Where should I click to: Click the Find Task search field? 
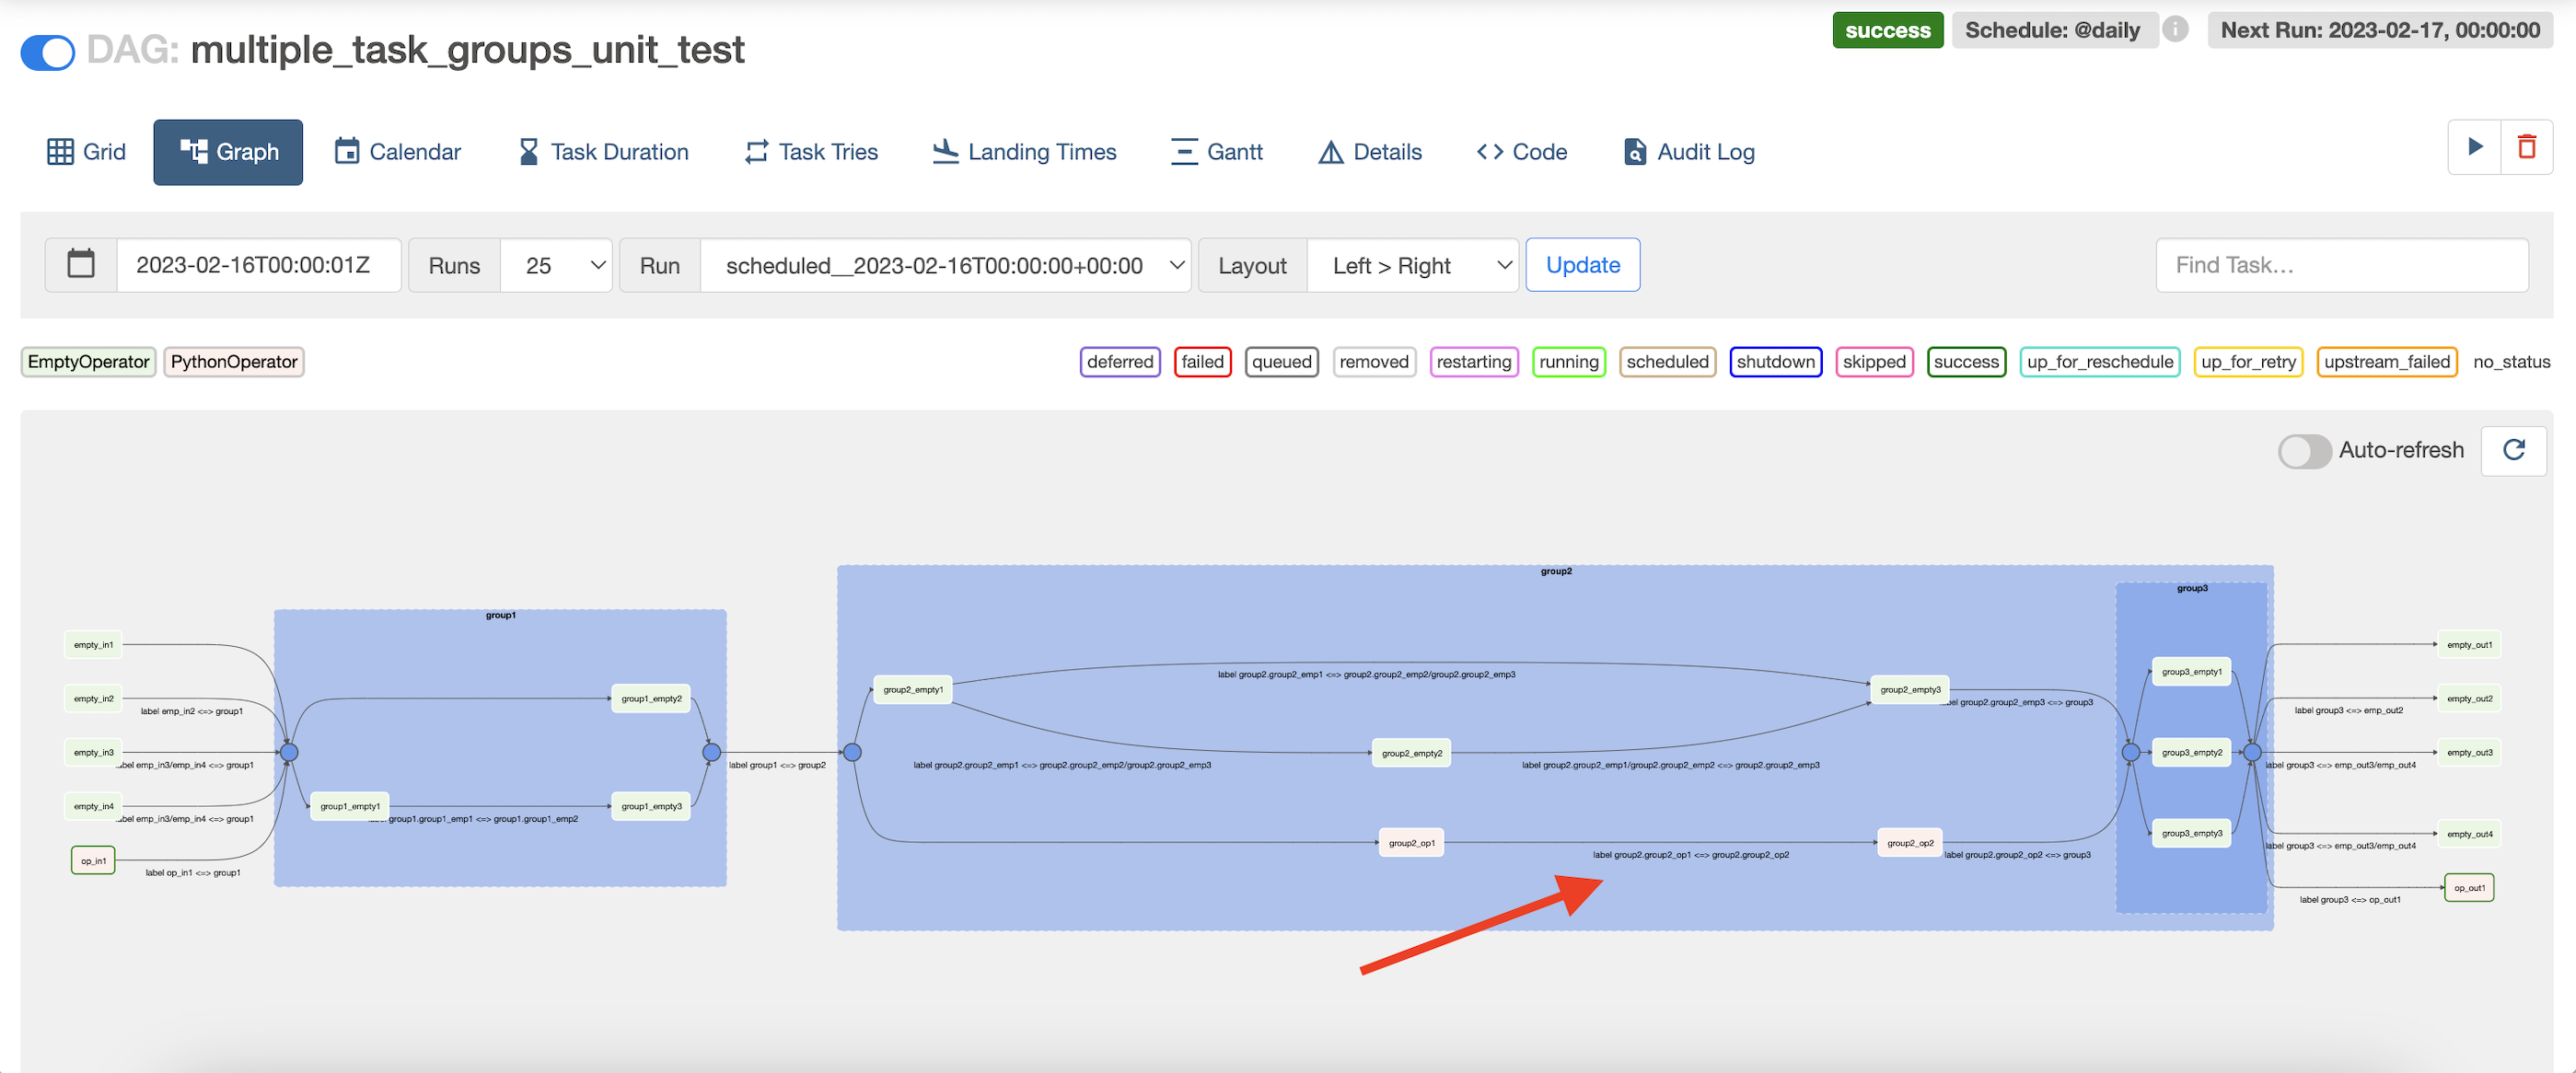point(2341,265)
